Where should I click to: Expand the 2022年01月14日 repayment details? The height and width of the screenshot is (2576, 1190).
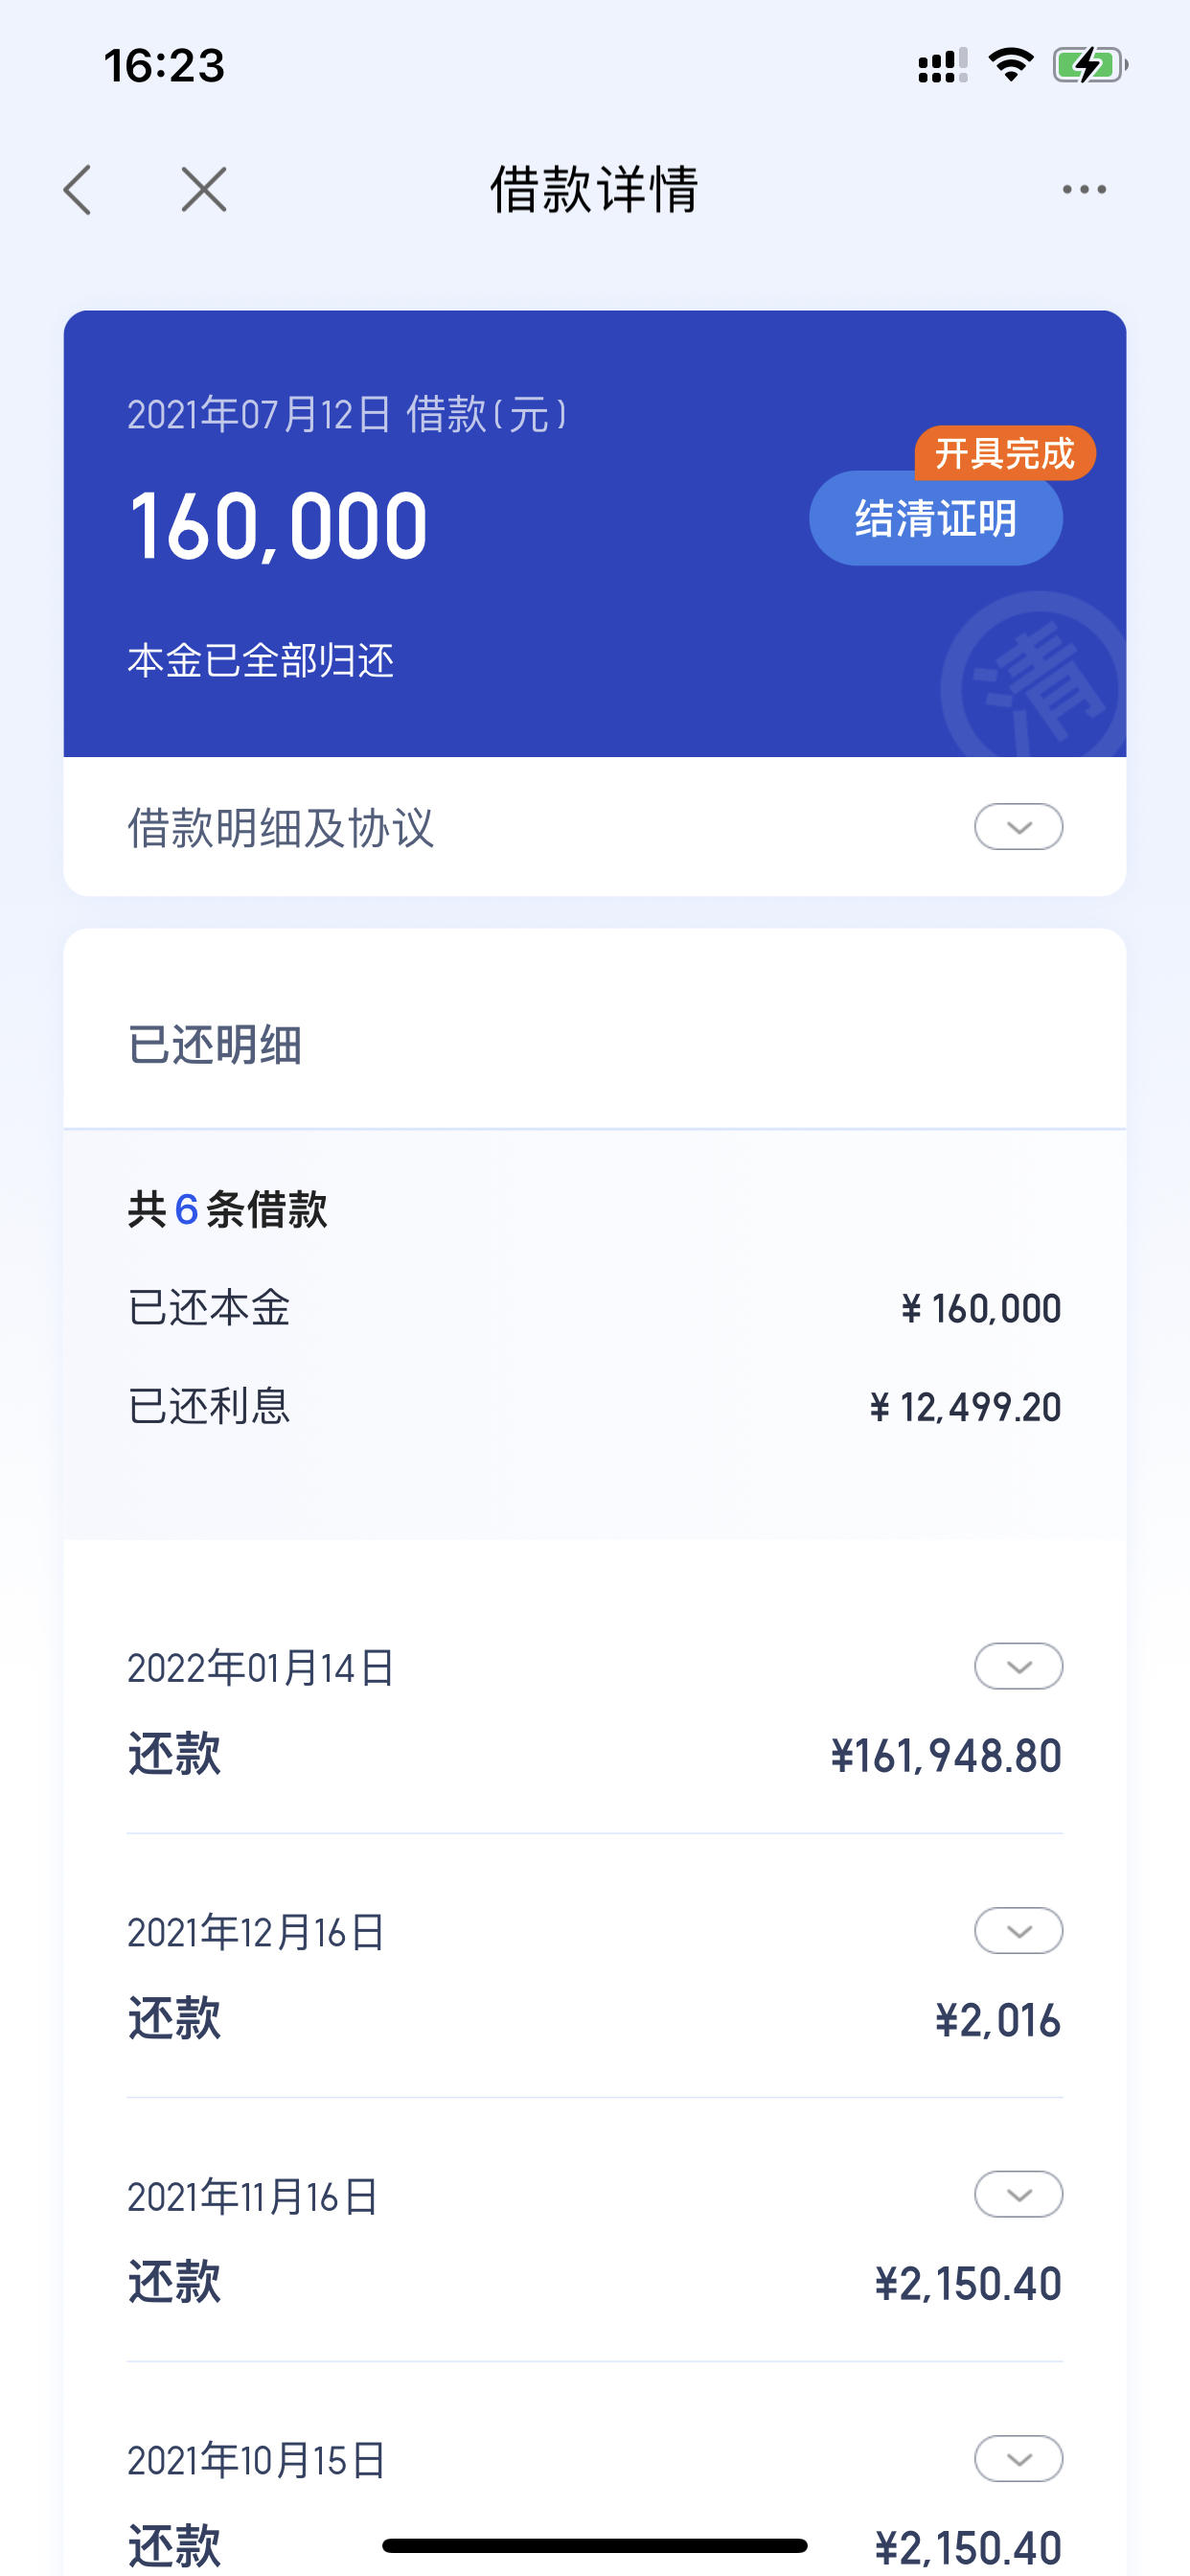coord(1018,1666)
